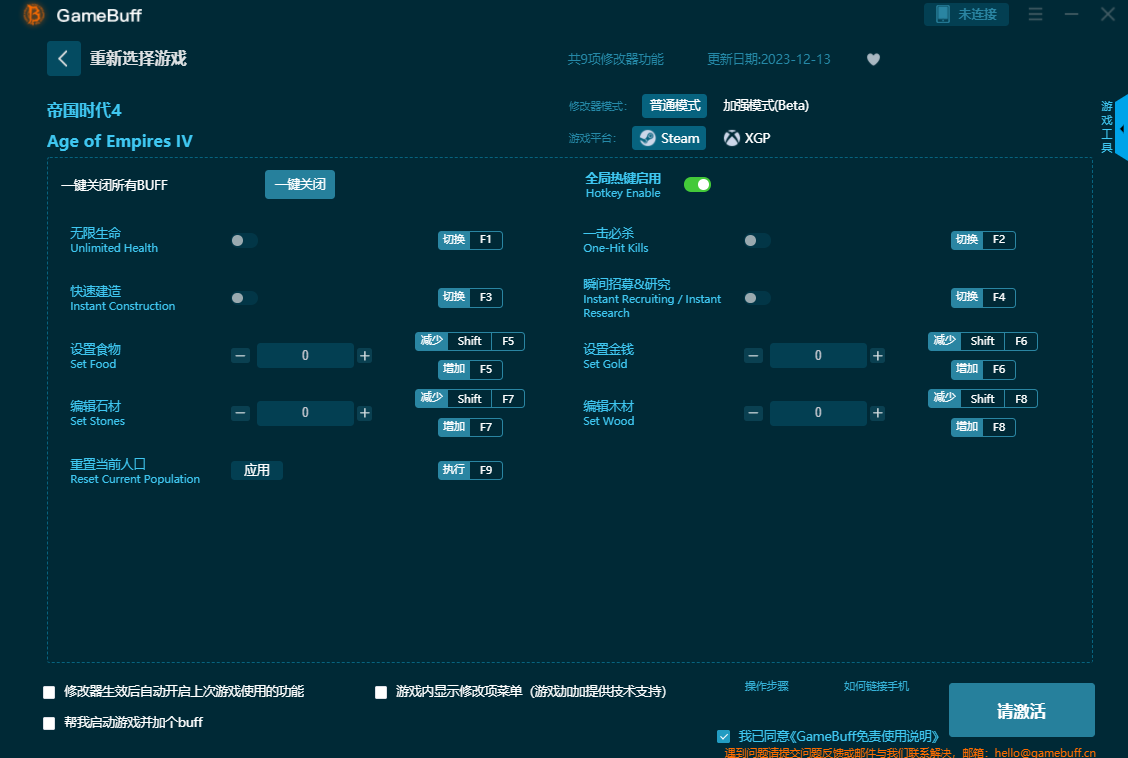Click the heart favorite icon

[x=873, y=59]
